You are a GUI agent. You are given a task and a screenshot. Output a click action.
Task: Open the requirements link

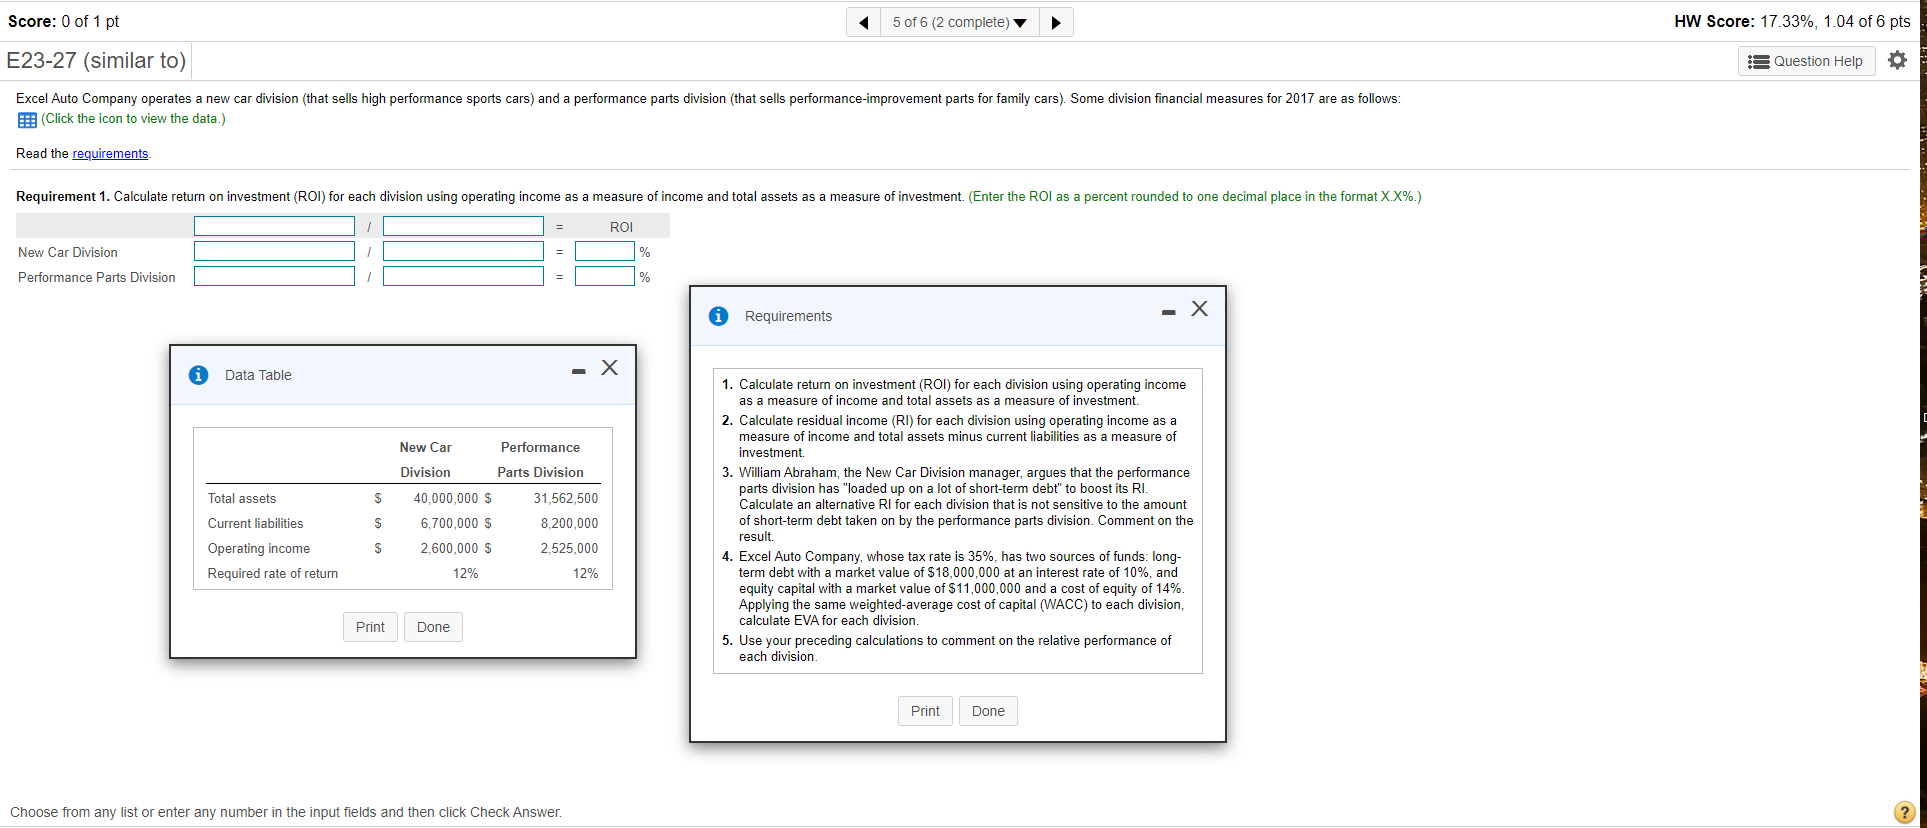(110, 154)
